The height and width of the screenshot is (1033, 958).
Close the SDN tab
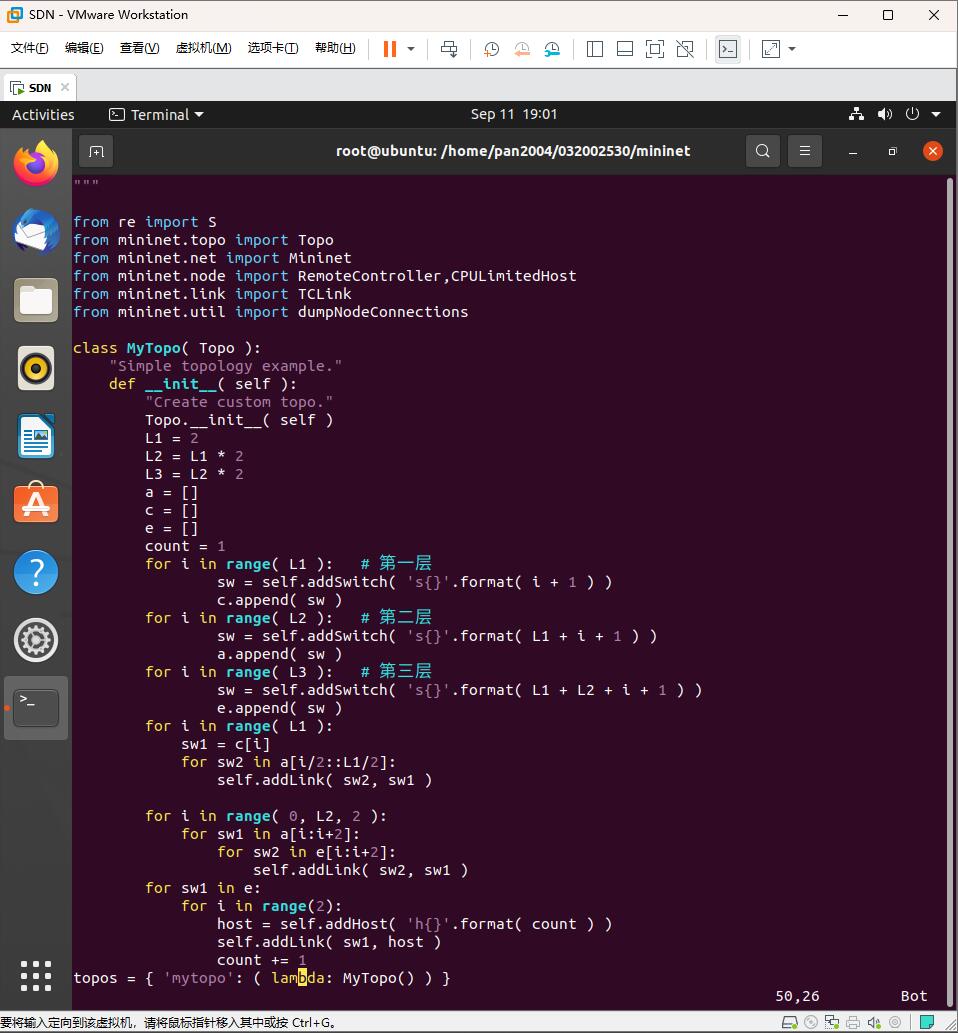[65, 87]
